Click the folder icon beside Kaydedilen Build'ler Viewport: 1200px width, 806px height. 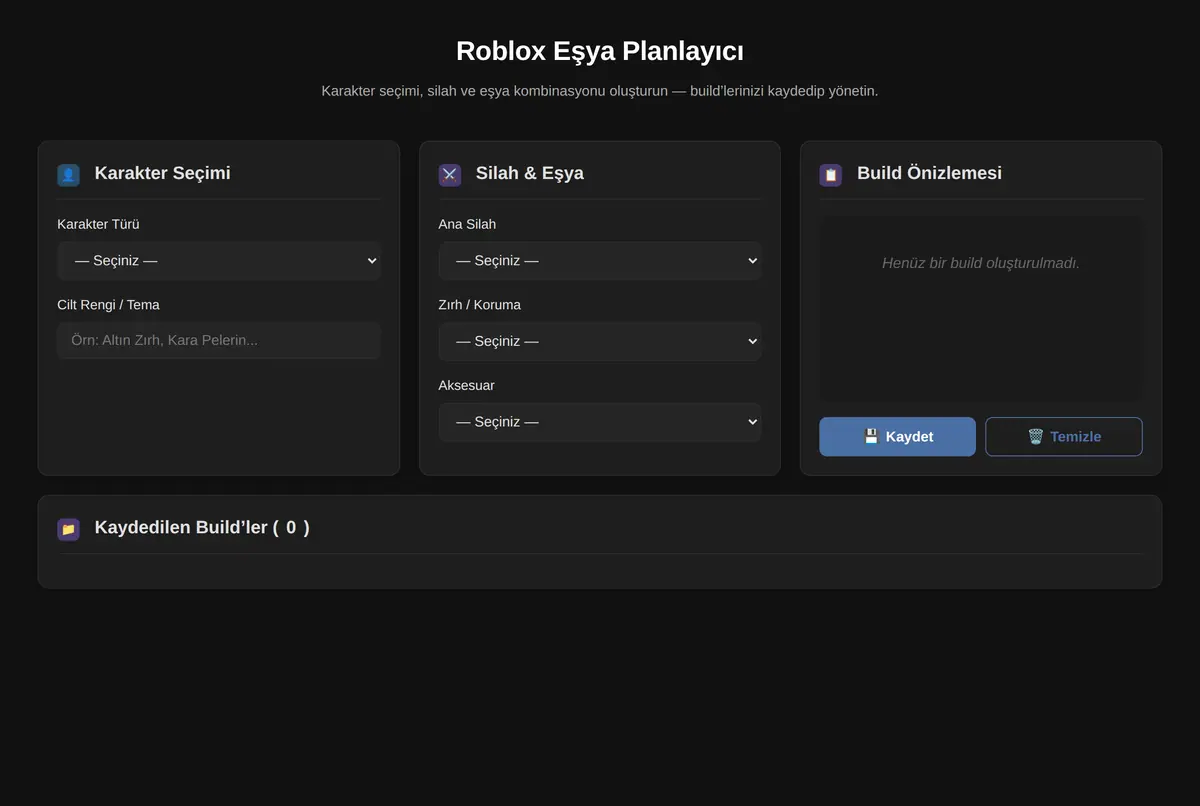(68, 529)
